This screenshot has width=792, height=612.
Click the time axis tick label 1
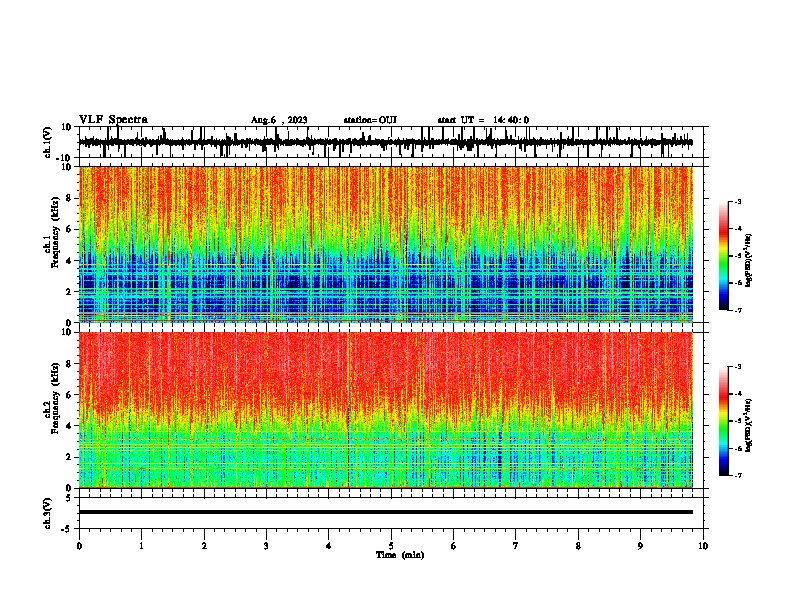click(141, 546)
